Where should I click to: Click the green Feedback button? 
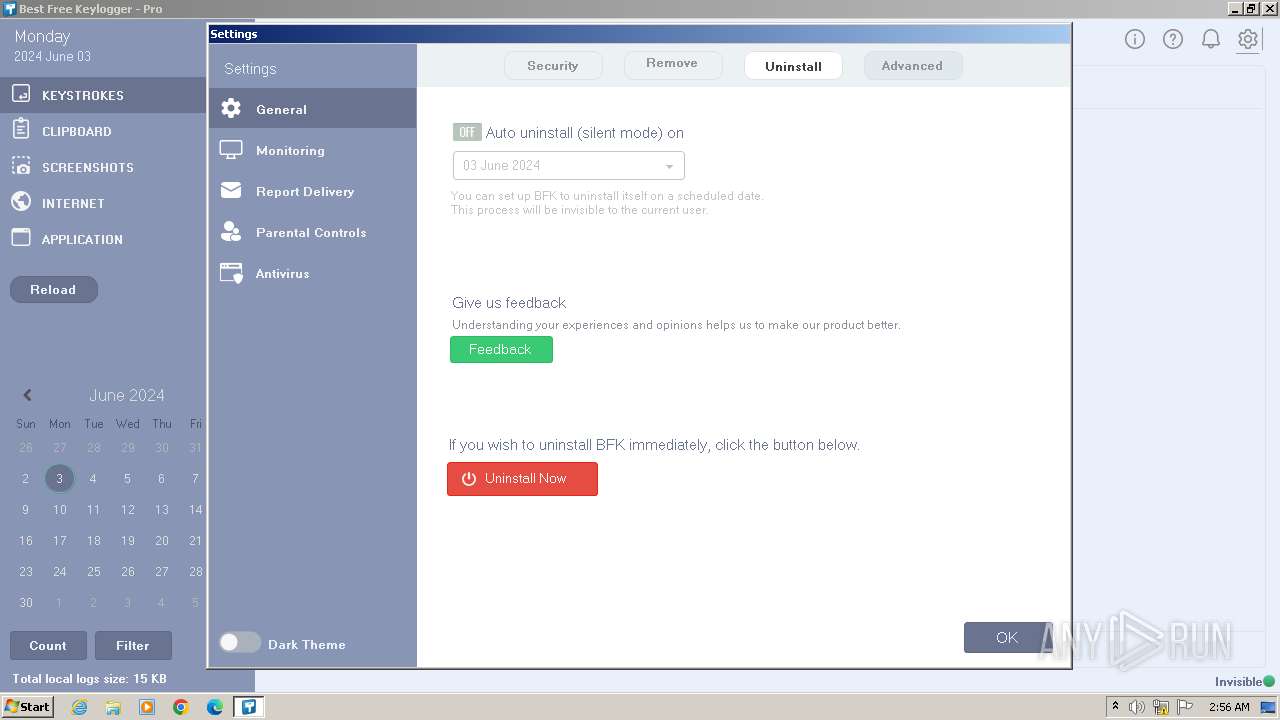coord(501,349)
